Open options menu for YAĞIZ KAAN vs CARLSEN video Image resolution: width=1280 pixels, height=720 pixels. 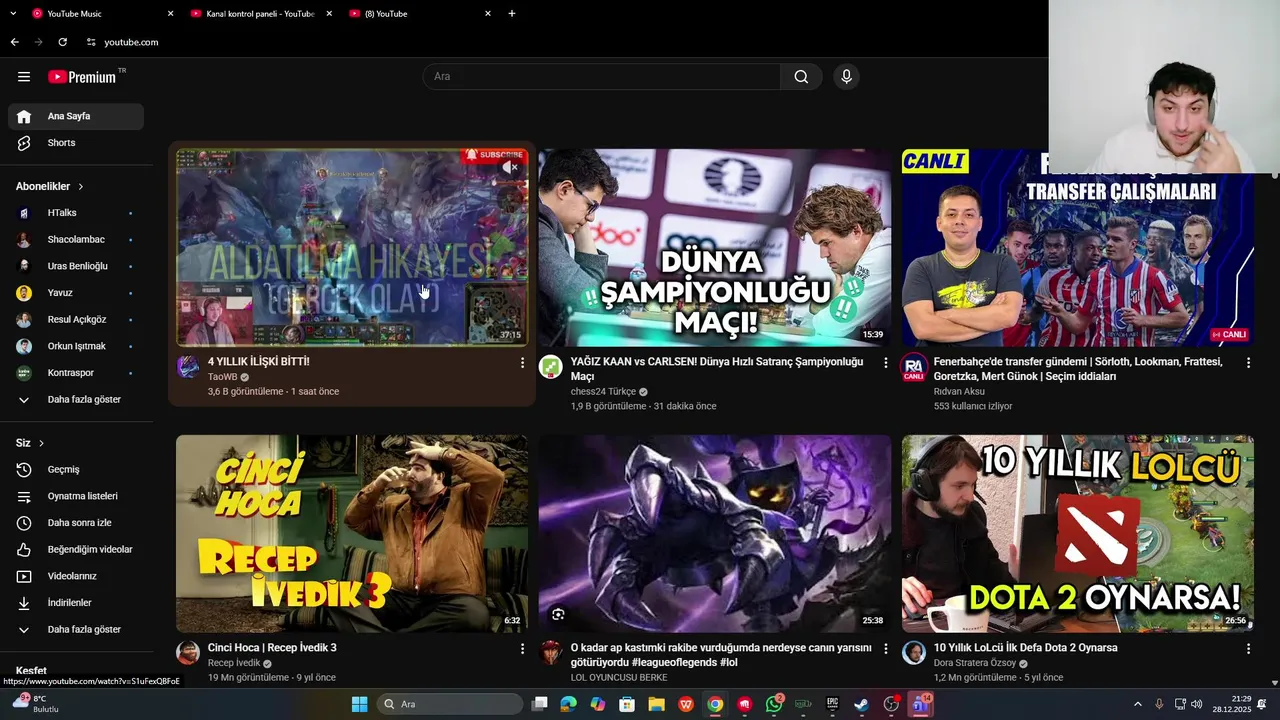(885, 363)
